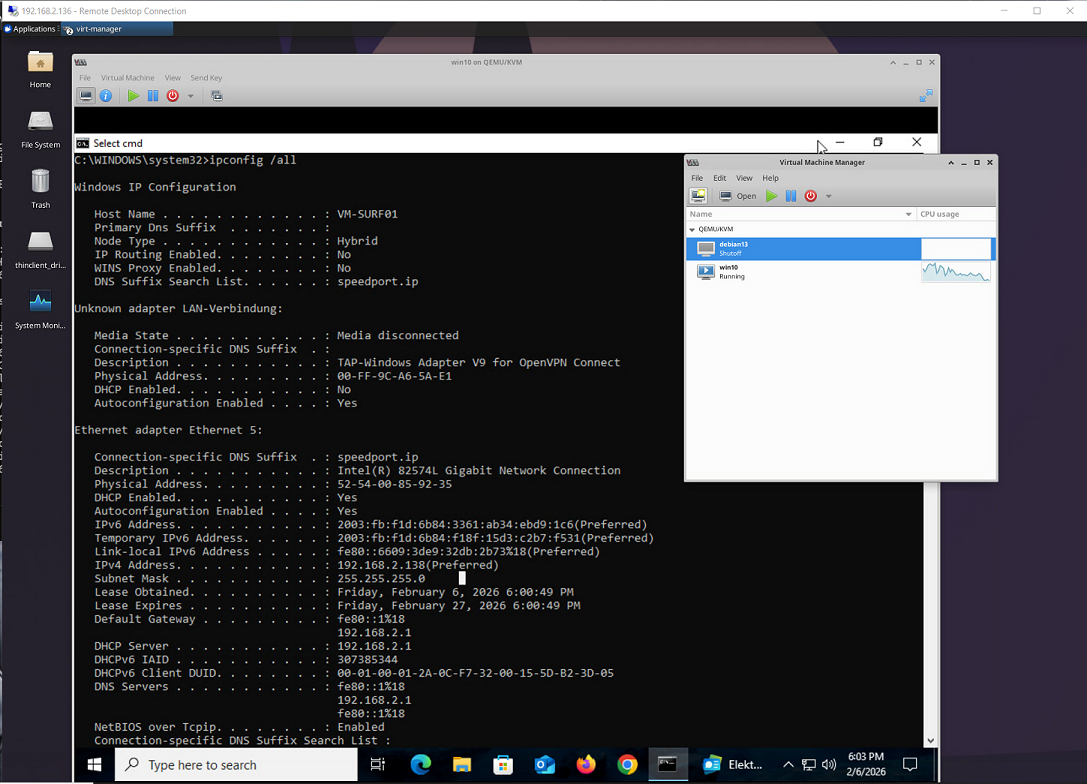Click the green play icon in Virtual Machine Manager
The image size is (1087, 784).
point(771,196)
